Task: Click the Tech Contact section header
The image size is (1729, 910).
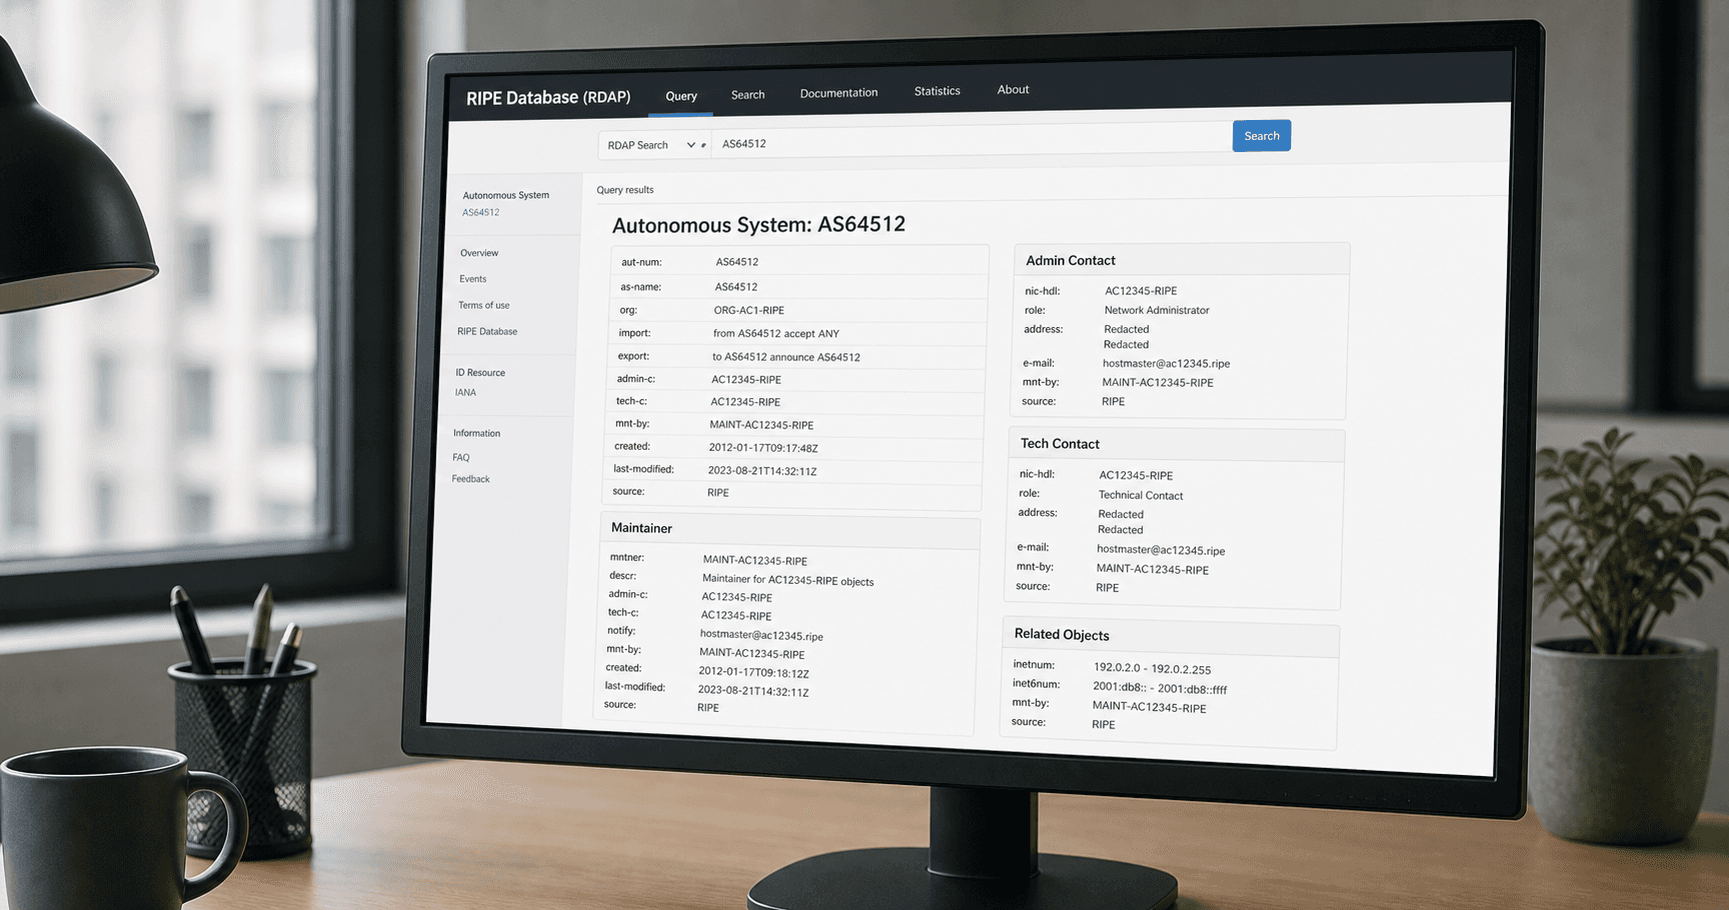Action: [x=1177, y=444]
